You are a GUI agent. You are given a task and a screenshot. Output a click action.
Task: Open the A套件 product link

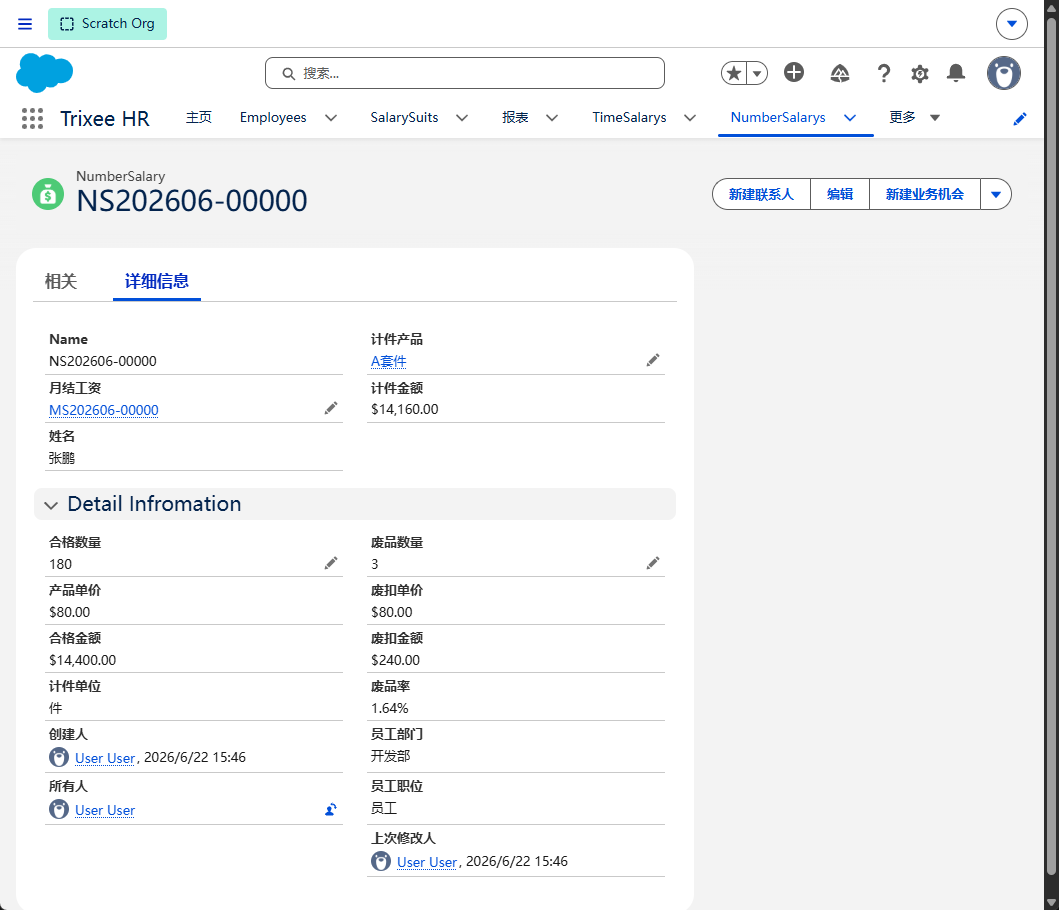[x=388, y=361]
